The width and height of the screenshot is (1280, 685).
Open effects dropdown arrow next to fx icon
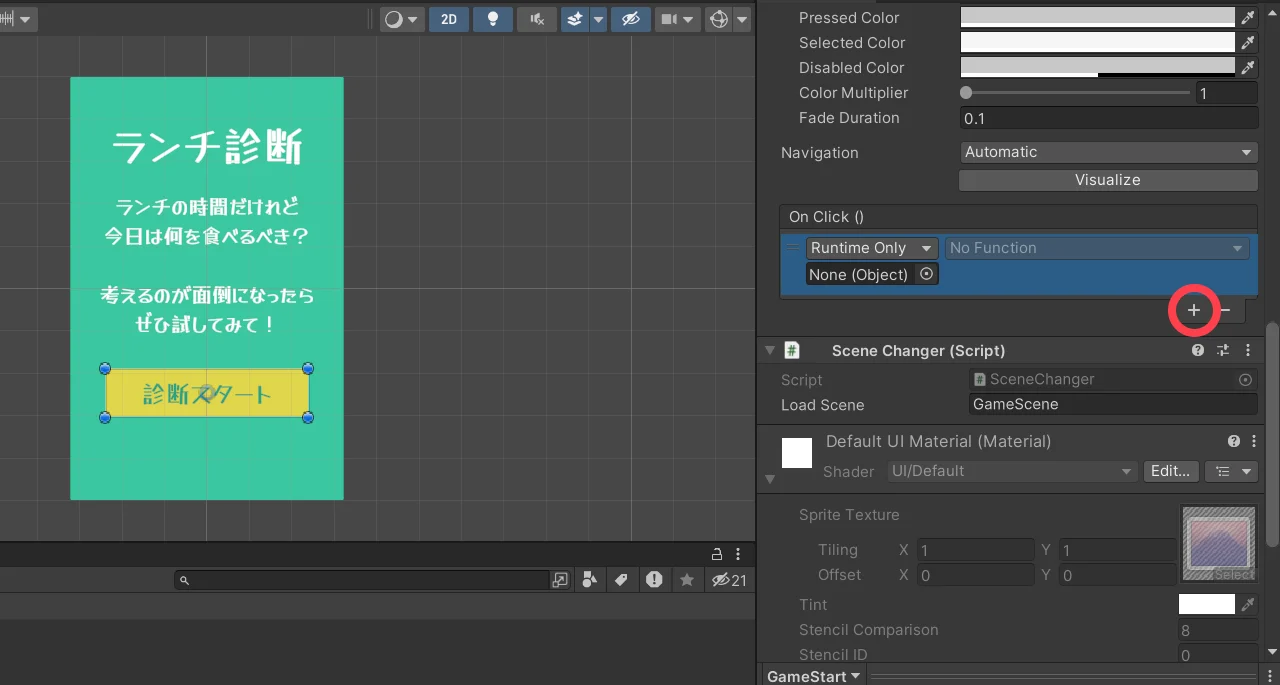pos(598,19)
